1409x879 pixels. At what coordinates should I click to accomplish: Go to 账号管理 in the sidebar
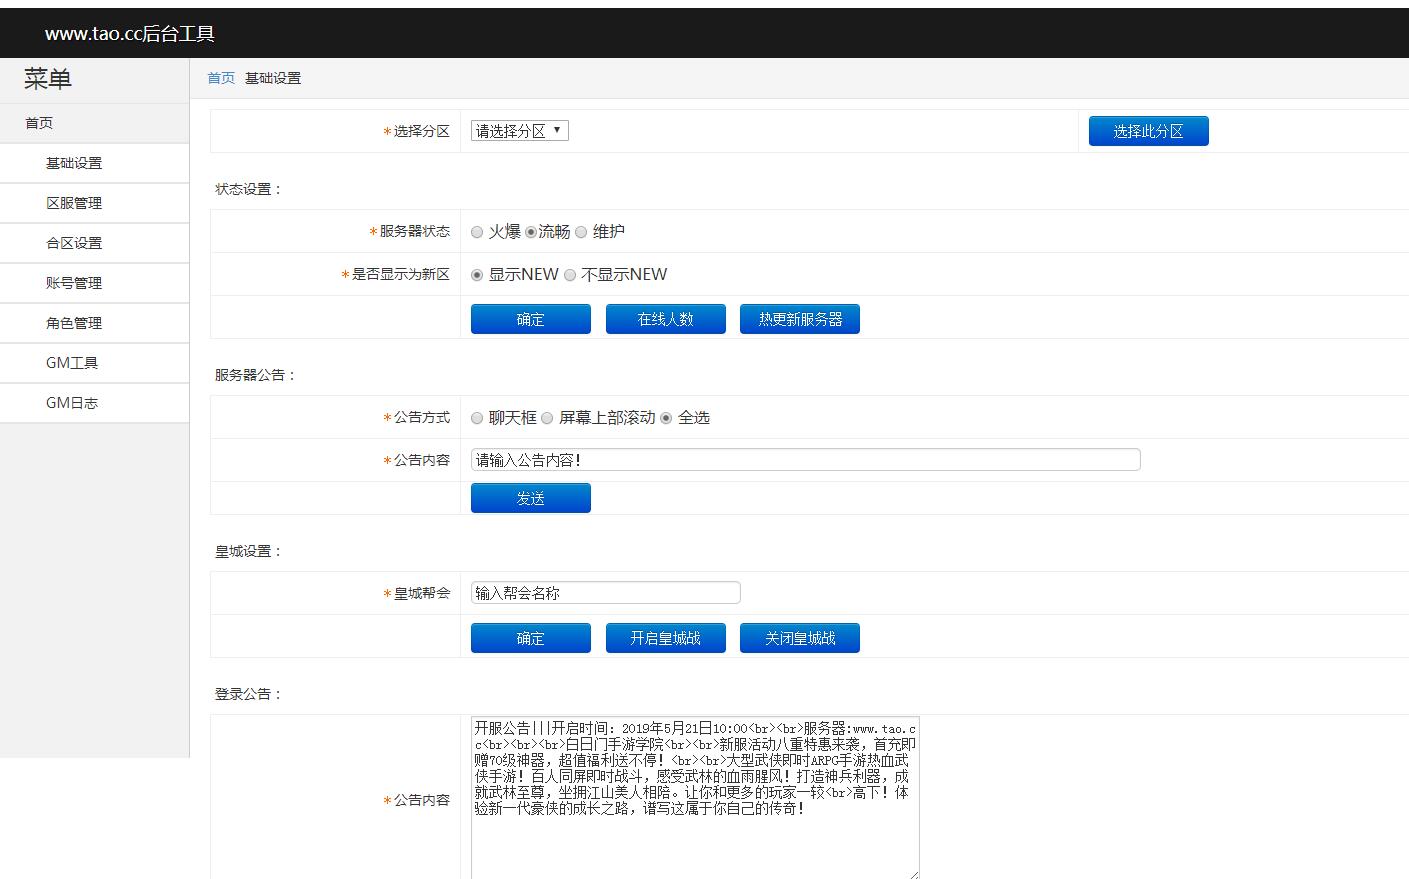[74, 283]
